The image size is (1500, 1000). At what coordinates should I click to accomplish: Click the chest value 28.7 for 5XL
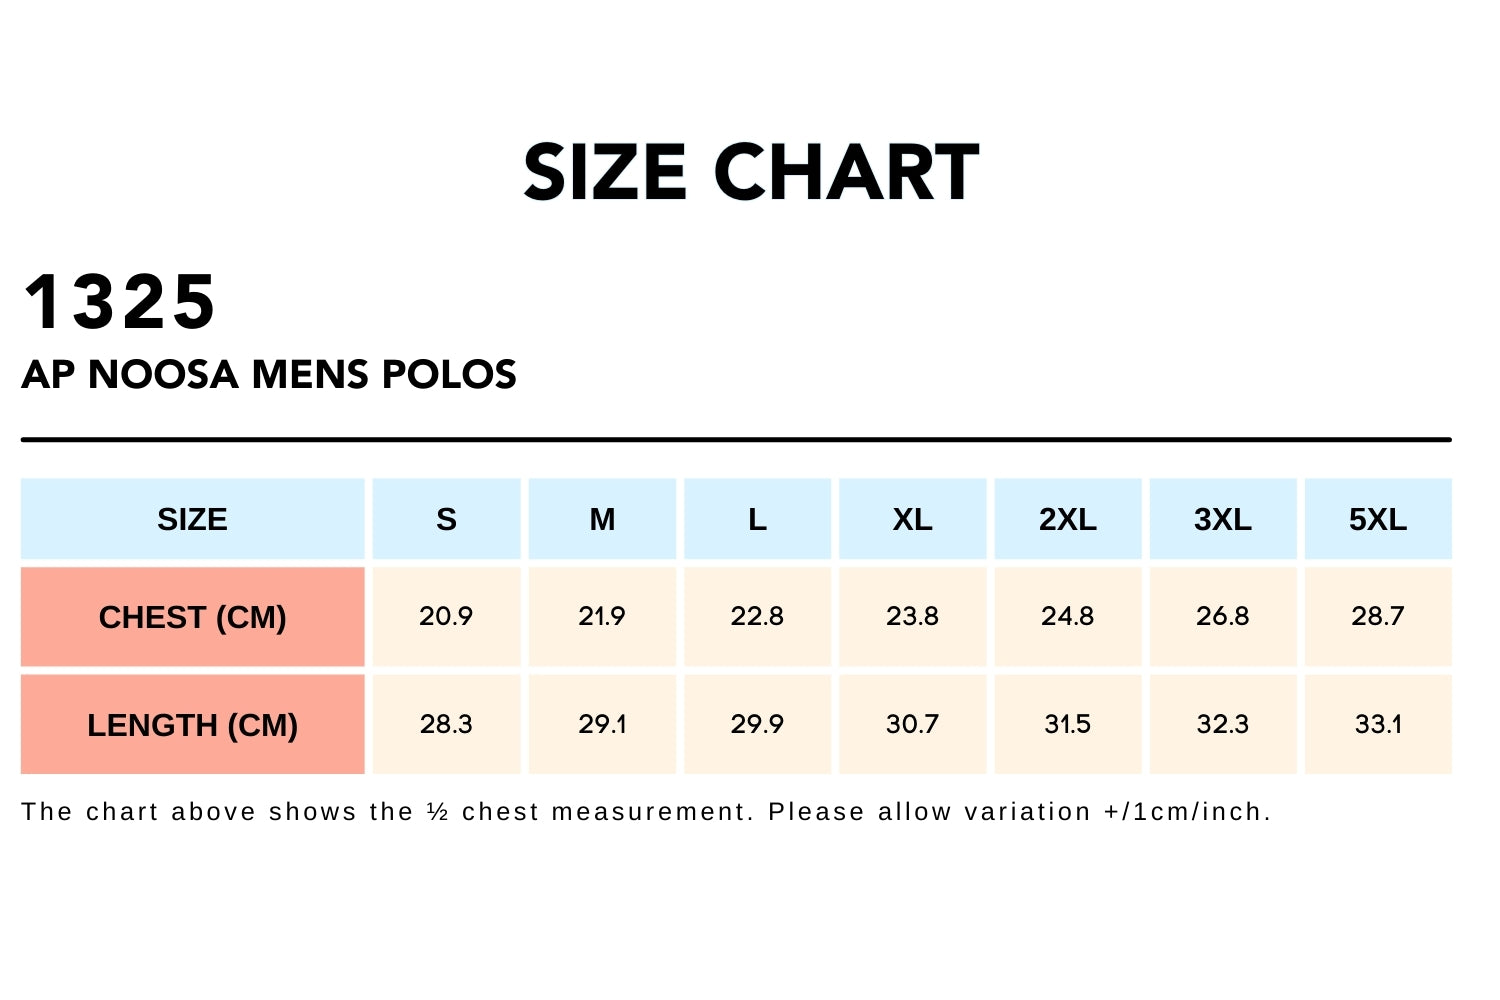coord(1377,616)
